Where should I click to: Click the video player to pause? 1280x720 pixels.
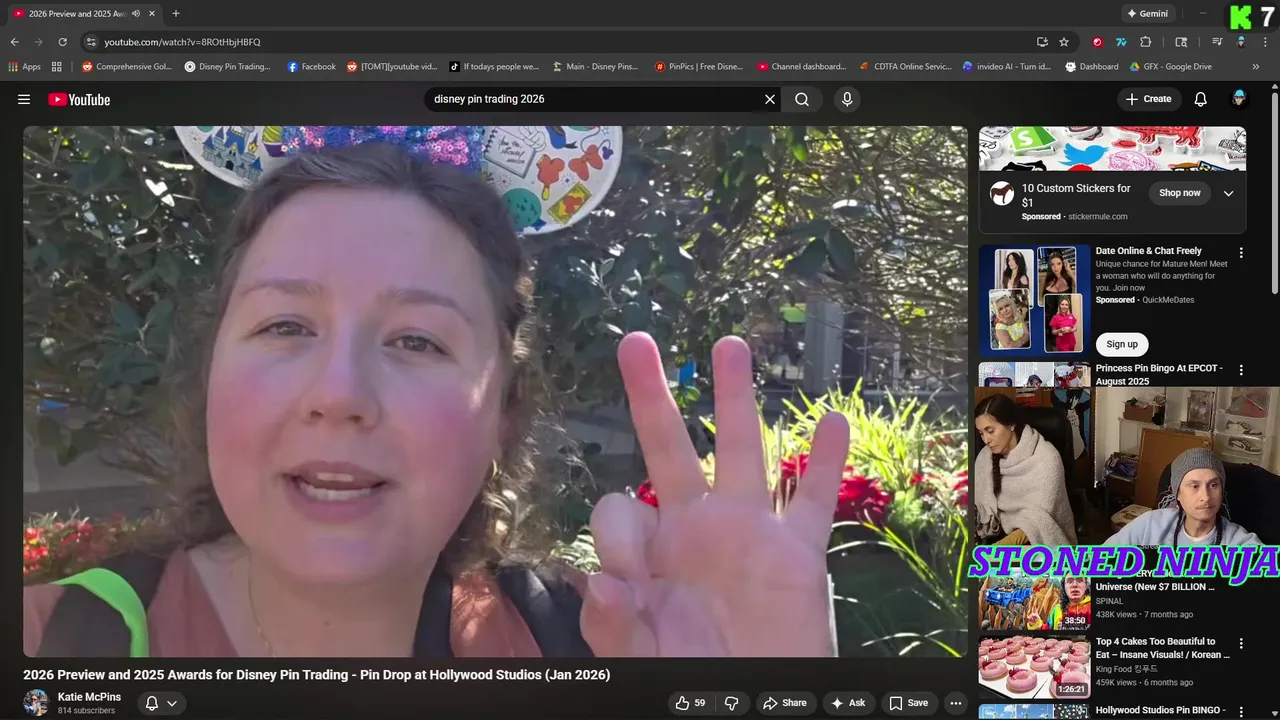pyautogui.click(x=495, y=391)
